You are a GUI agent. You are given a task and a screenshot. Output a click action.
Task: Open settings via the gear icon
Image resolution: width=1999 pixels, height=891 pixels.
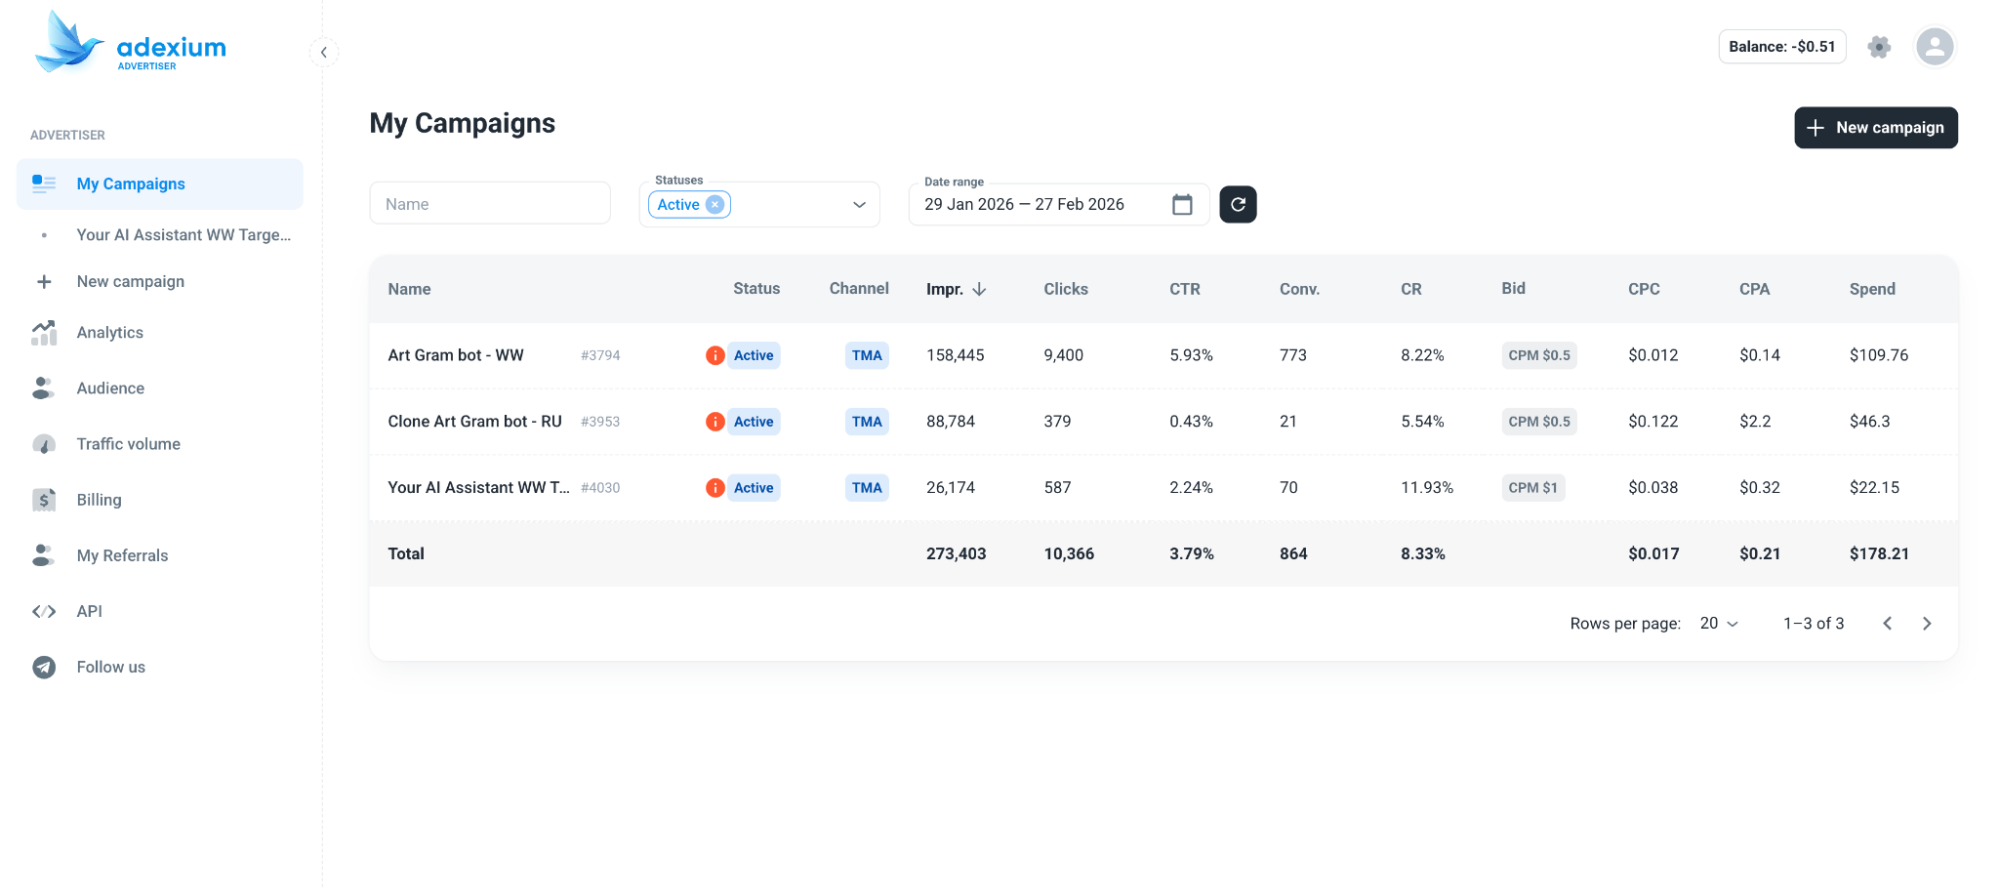[1879, 47]
